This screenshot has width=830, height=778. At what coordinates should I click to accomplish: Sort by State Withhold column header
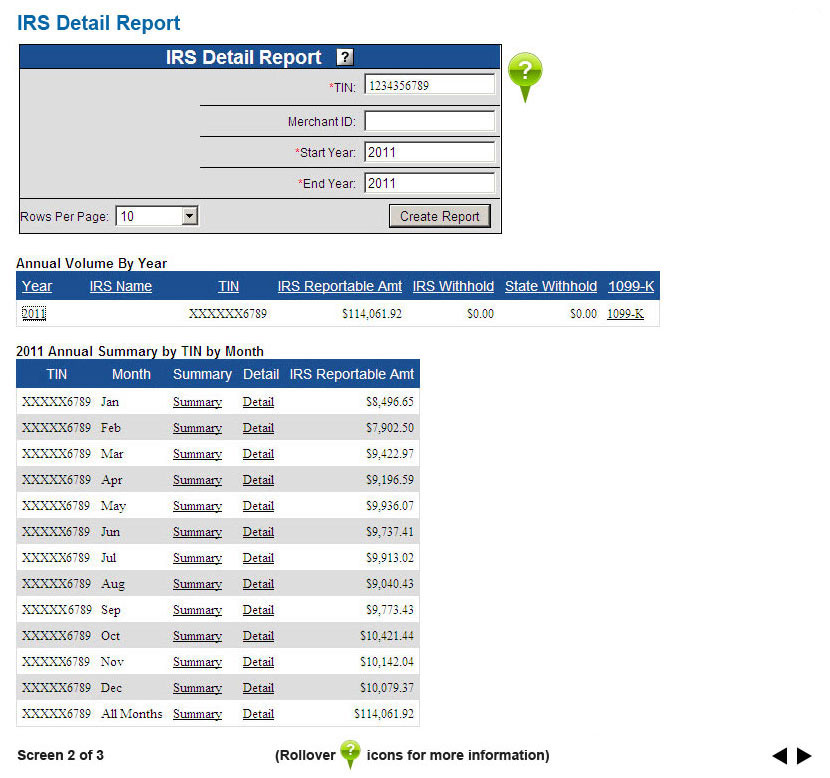tap(551, 286)
